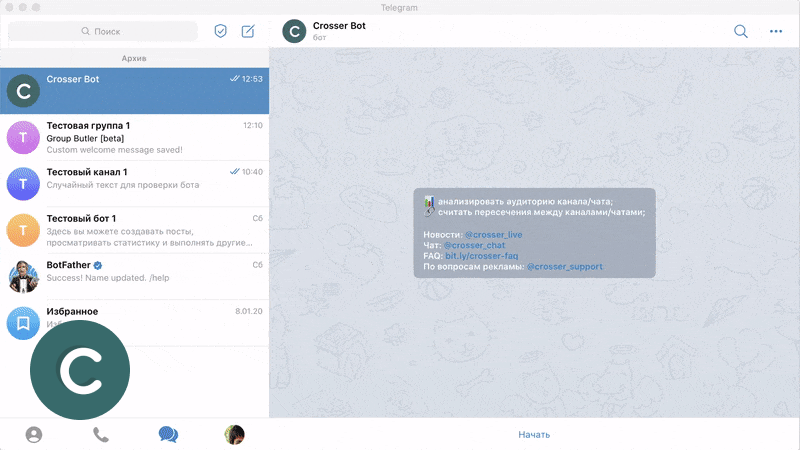Open the three-dots chat menu
This screenshot has width=800, height=450.
776,31
